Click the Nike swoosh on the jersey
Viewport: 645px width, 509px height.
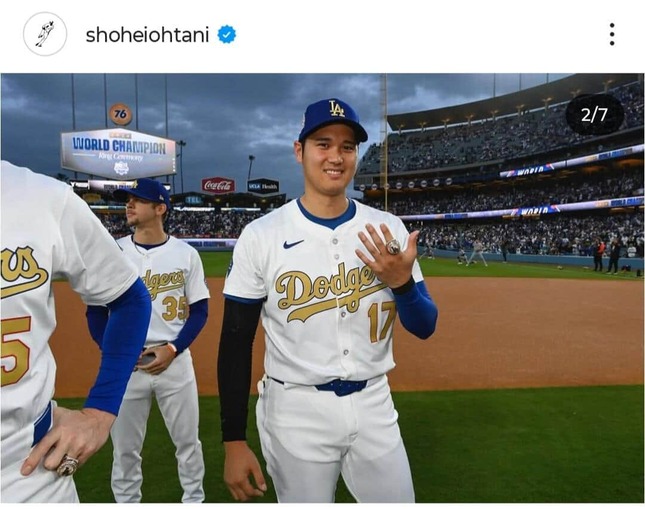tap(293, 244)
